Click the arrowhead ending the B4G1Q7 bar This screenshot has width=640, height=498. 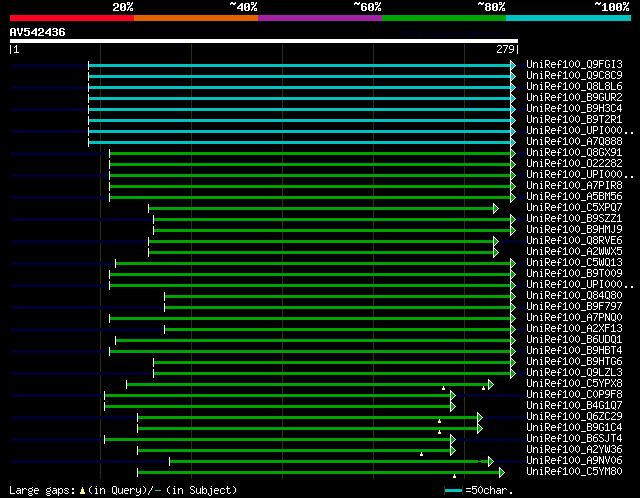pyautogui.click(x=453, y=407)
